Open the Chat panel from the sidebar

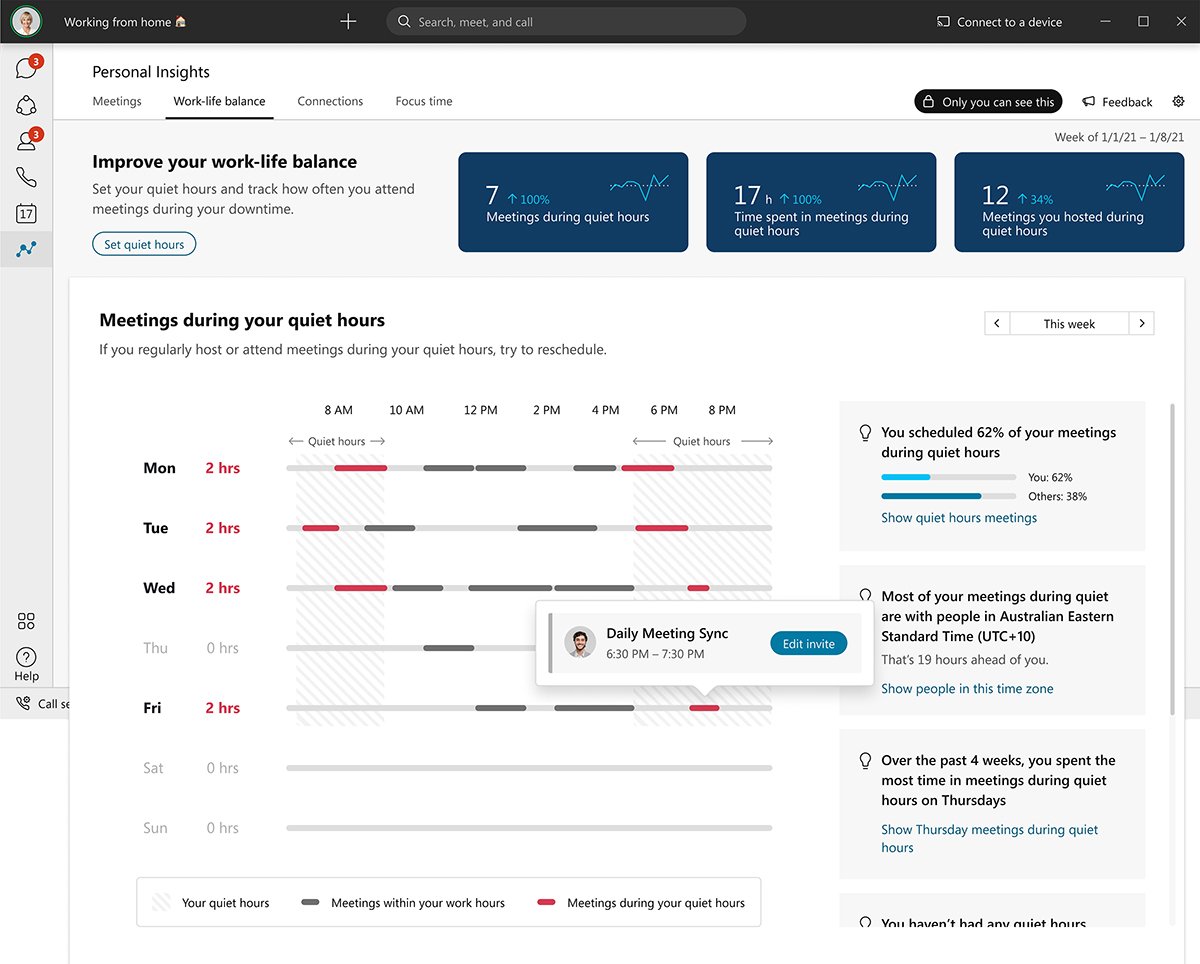27,67
